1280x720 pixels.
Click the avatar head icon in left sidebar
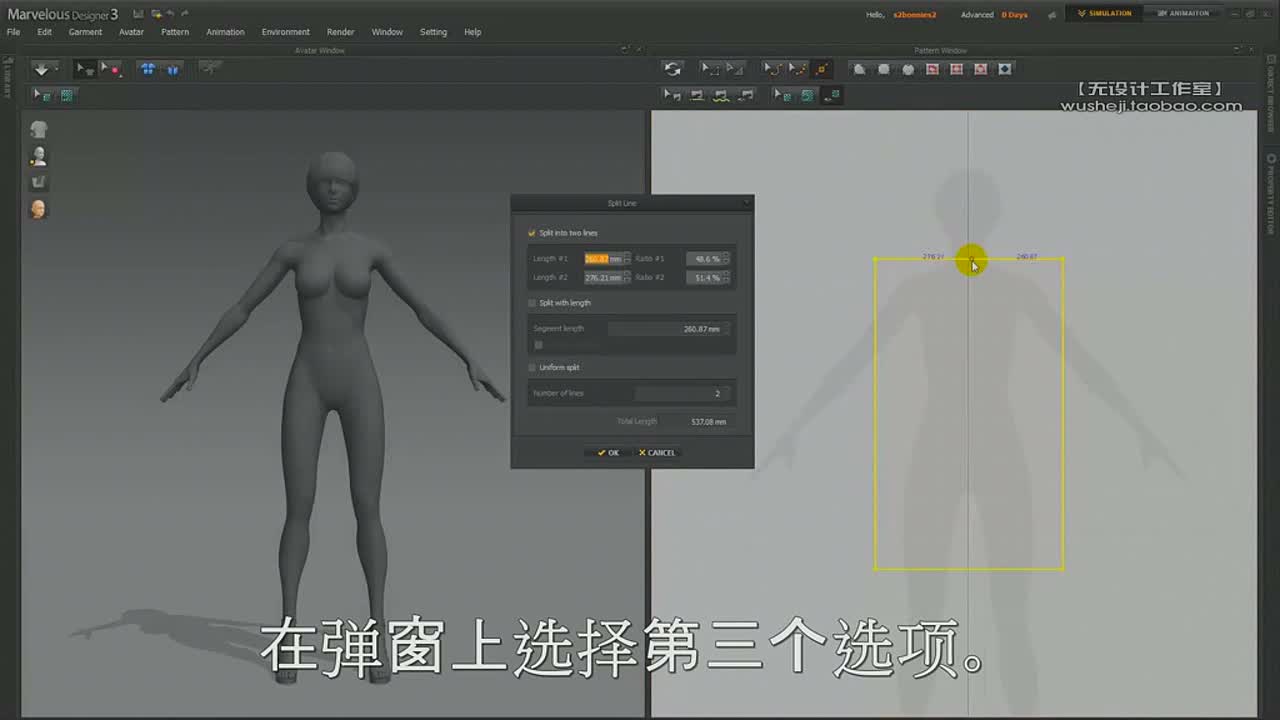(39, 130)
